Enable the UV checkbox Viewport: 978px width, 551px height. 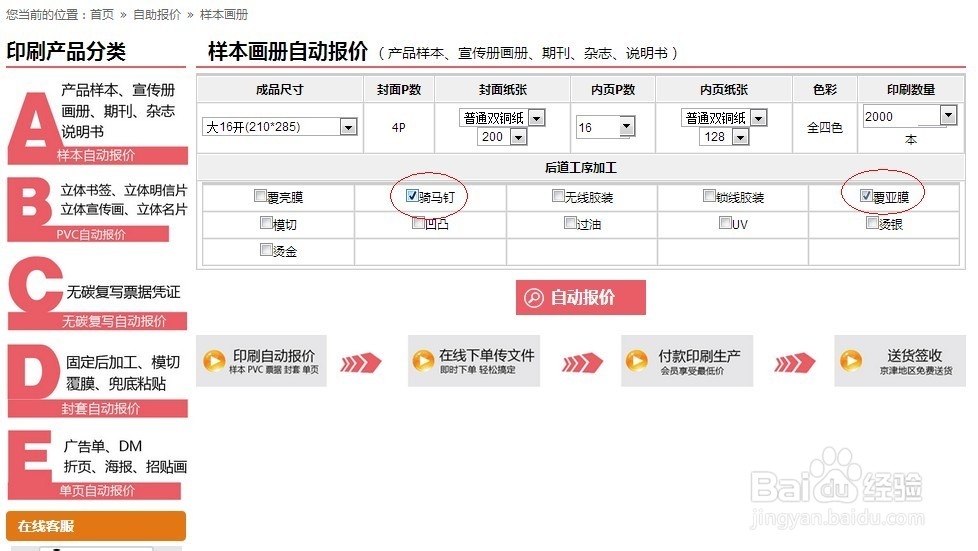coord(725,223)
